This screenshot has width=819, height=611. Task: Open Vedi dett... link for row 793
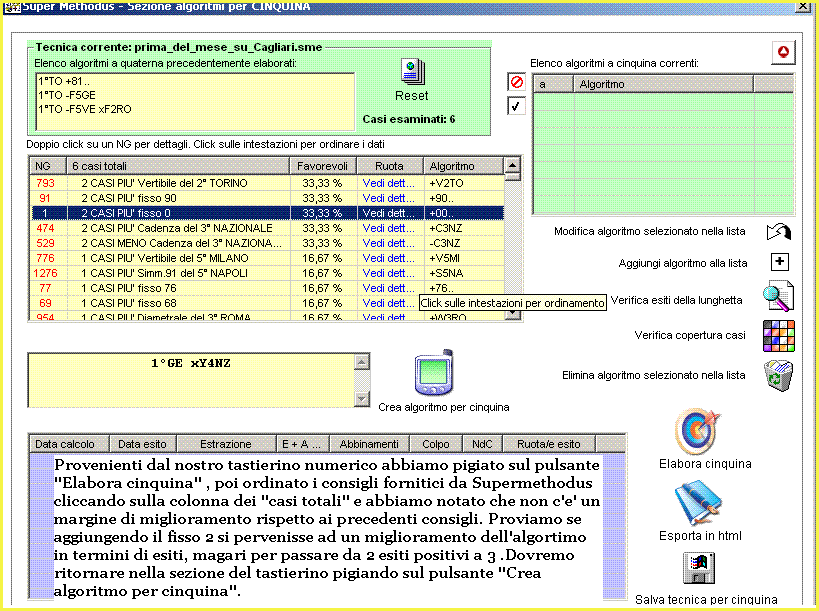pyautogui.click(x=388, y=183)
